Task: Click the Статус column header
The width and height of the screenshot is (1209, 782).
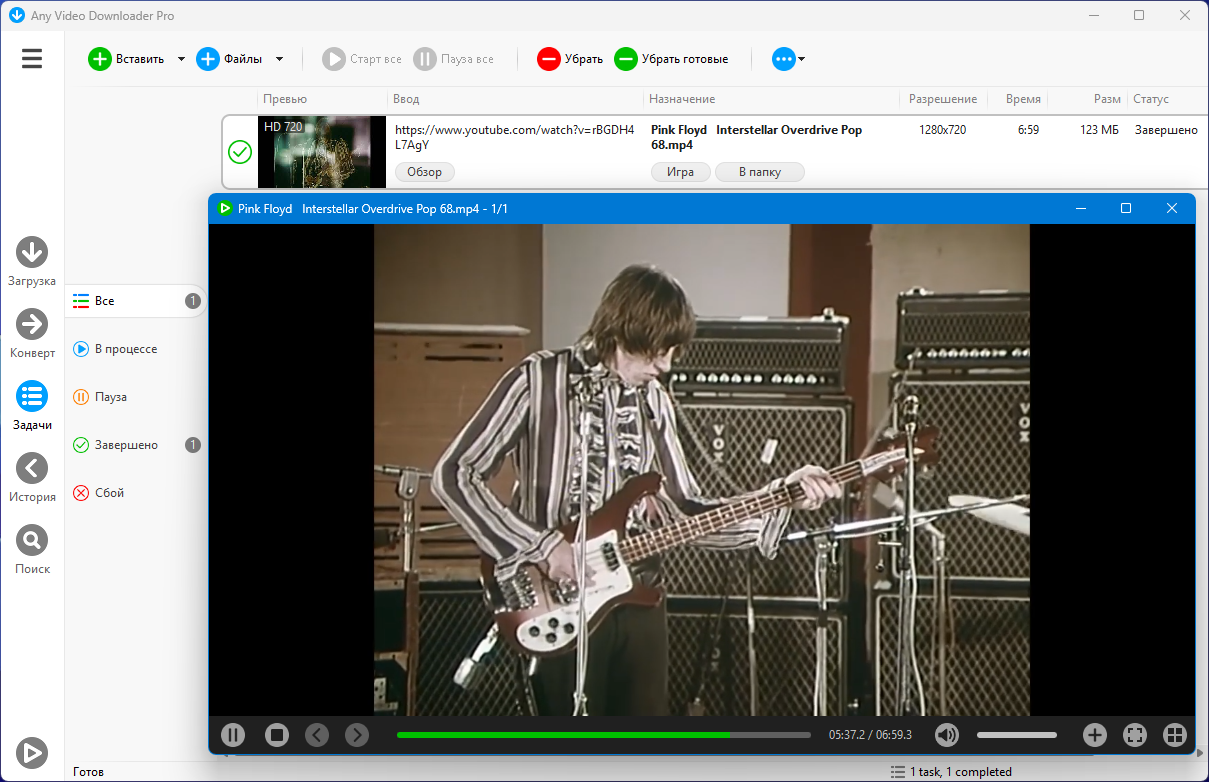Action: tap(1151, 99)
